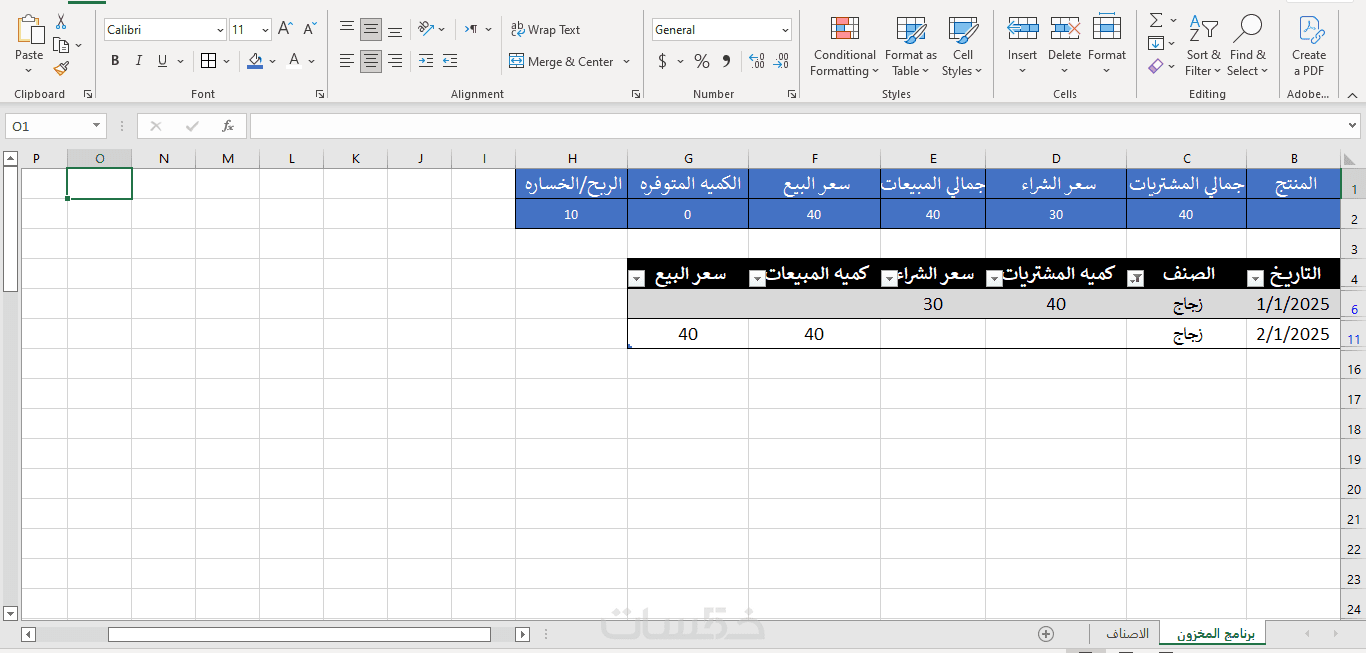The image size is (1366, 653).
Task: Click the Fill Color bucket icon
Action: click(x=255, y=61)
